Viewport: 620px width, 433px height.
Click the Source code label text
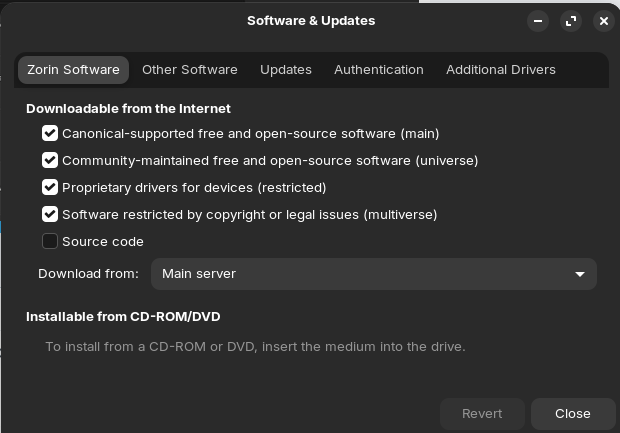point(103,241)
